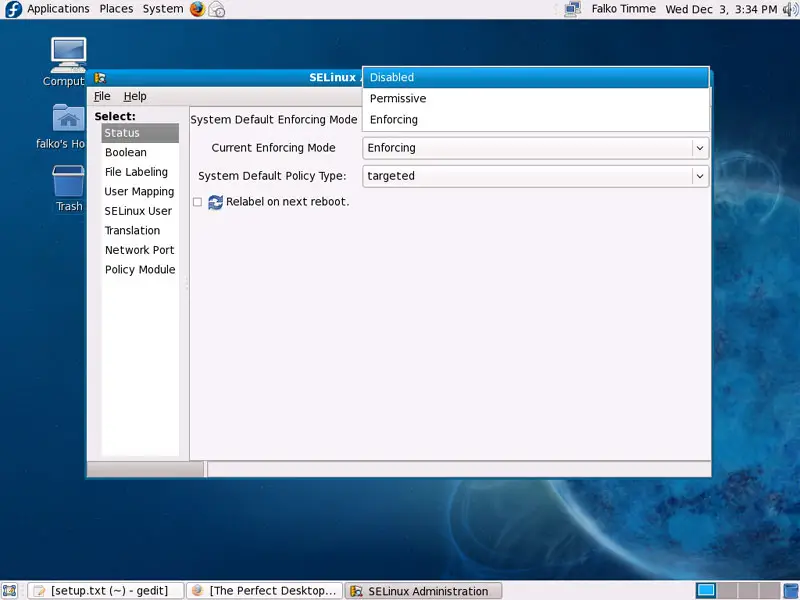Select Policy Module in the sidebar
Viewport: 800px width, 600px height.
(140, 269)
